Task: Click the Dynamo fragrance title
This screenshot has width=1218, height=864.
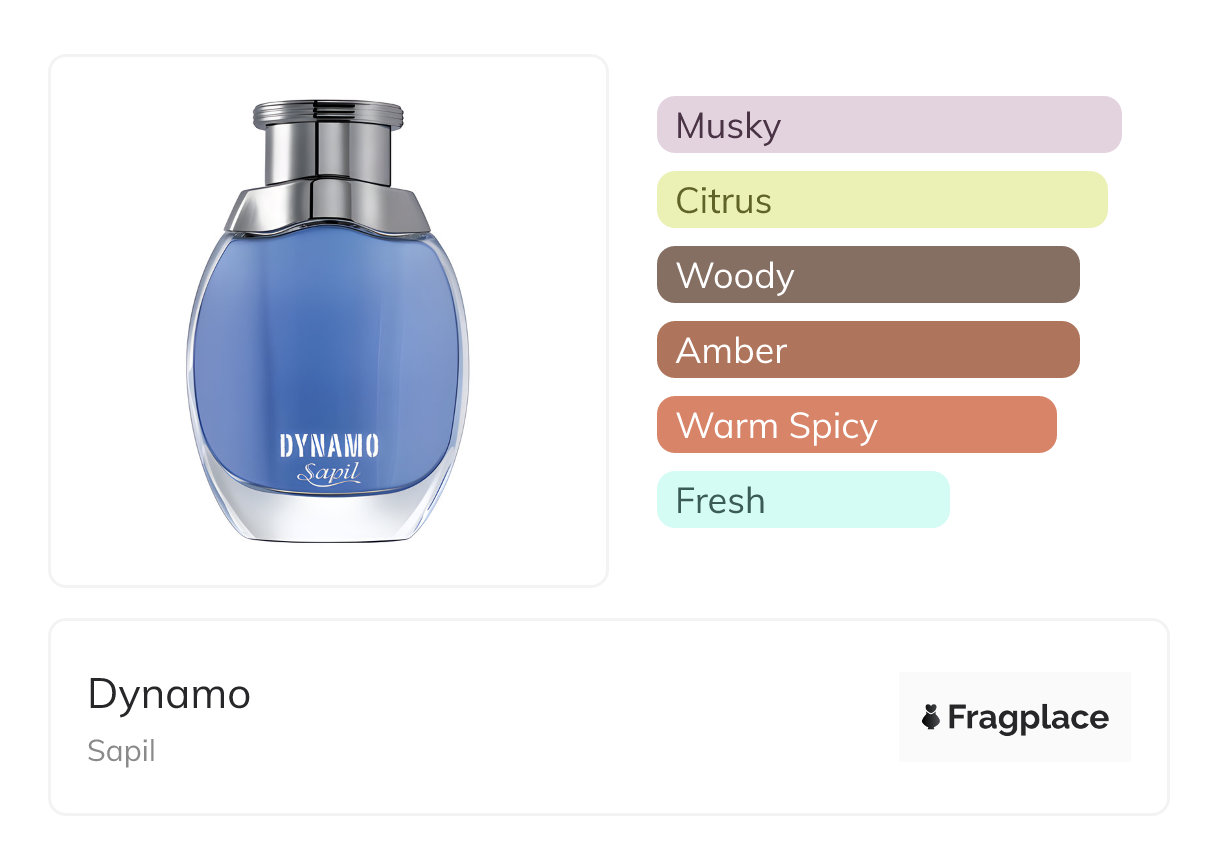Action: point(169,694)
